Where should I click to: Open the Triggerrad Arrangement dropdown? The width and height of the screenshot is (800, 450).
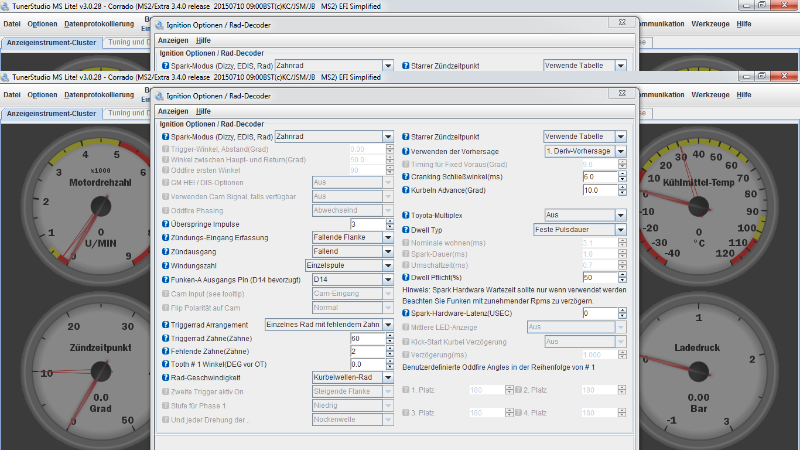coord(387,325)
